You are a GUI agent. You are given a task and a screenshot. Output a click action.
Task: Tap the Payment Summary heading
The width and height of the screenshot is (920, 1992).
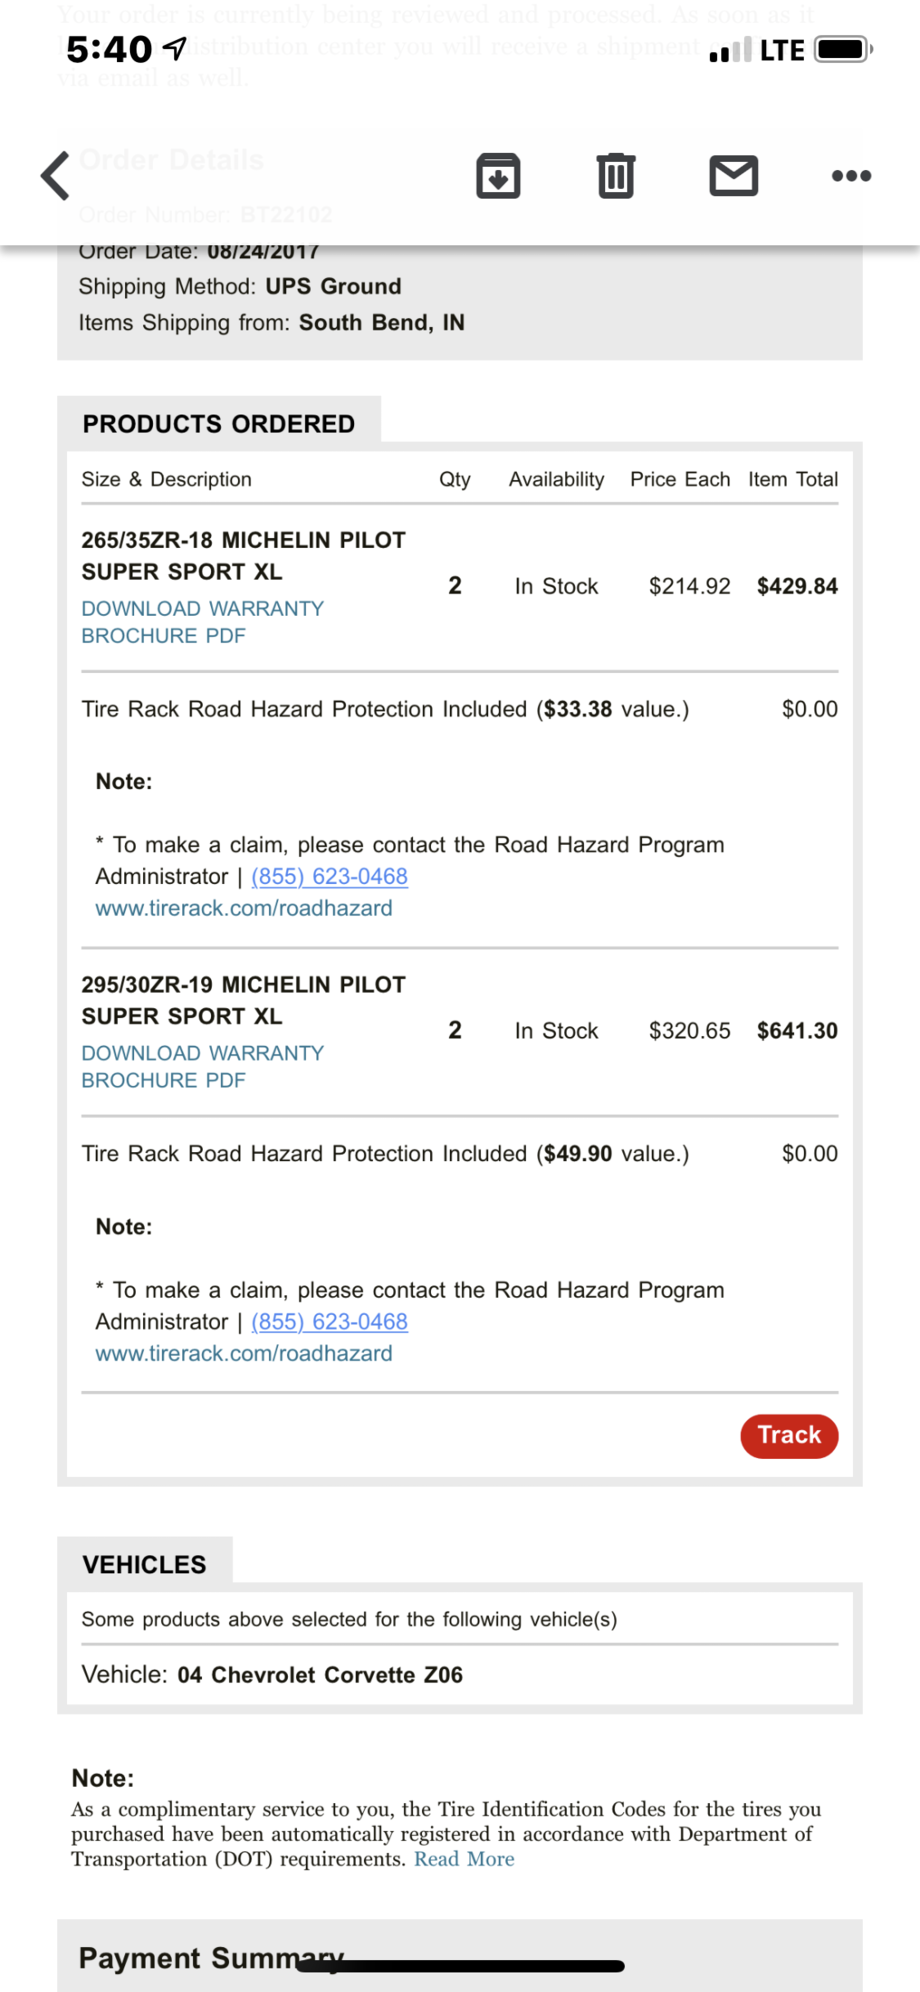tap(211, 1957)
